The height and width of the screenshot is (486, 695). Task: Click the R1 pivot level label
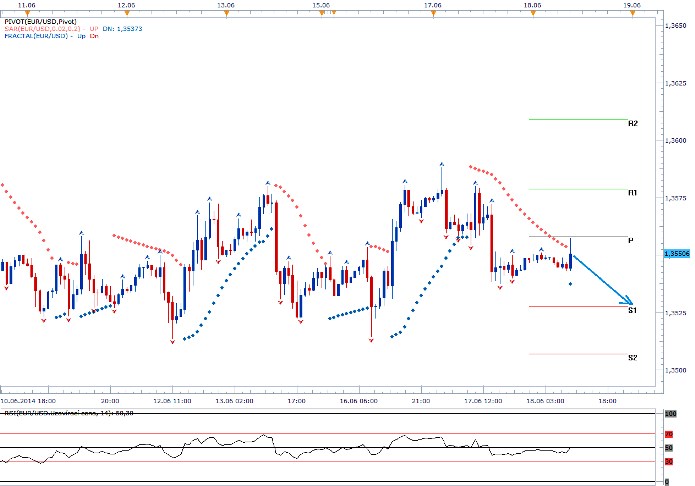click(x=633, y=193)
